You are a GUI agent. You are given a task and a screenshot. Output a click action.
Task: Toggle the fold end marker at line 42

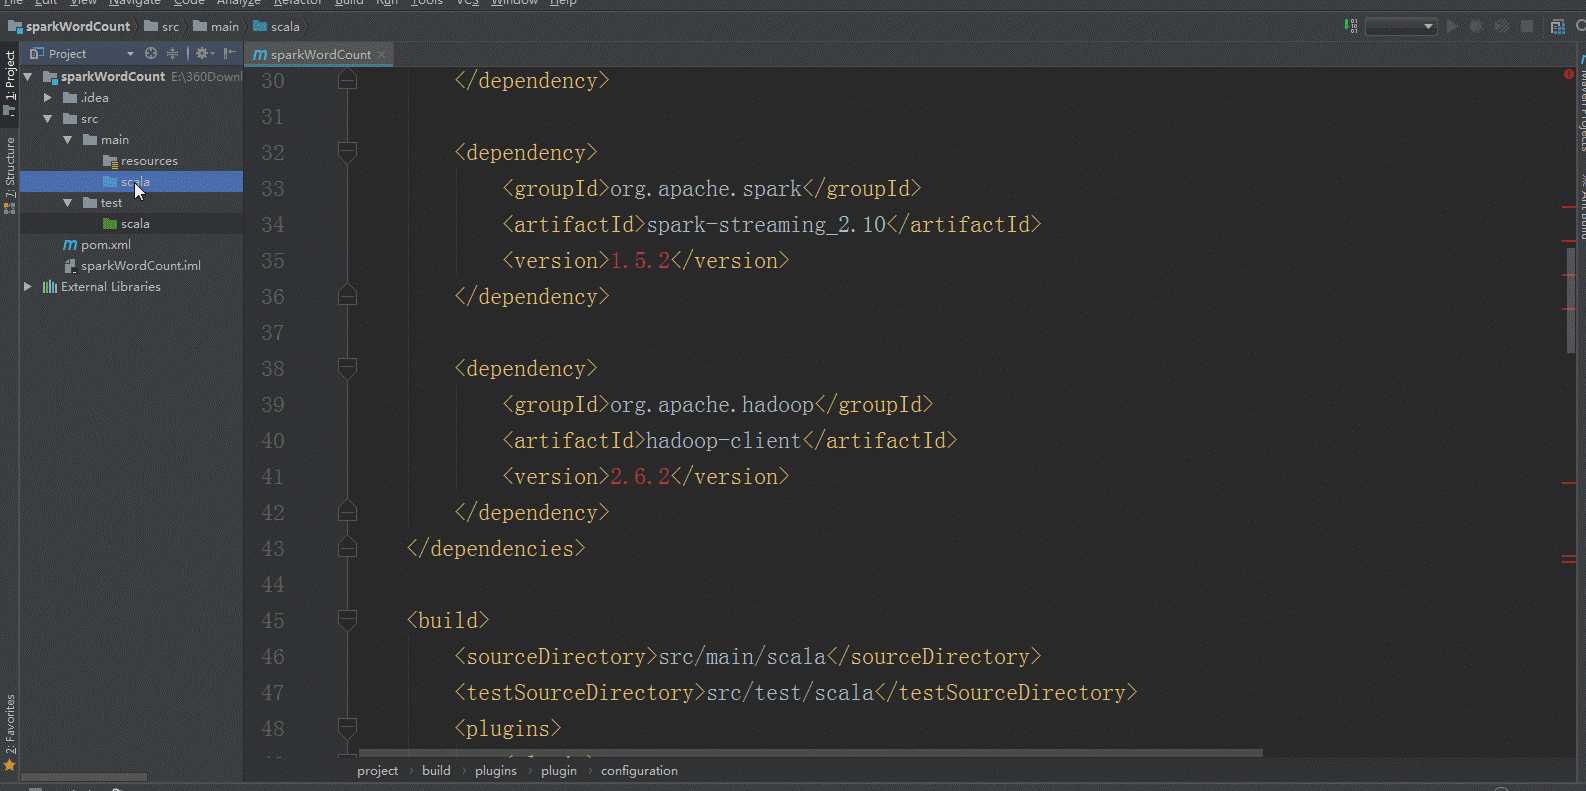tap(347, 512)
